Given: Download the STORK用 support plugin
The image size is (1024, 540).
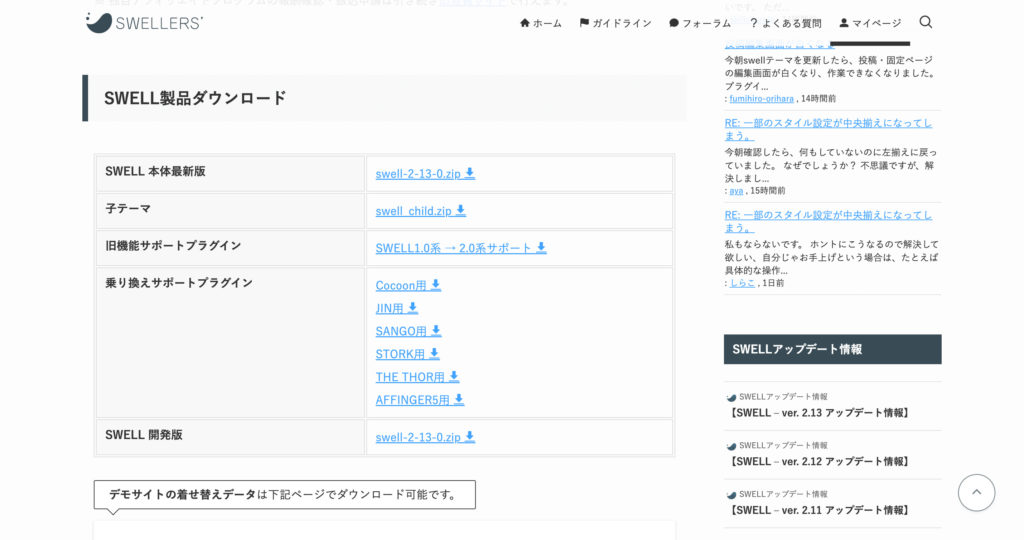Looking at the screenshot, I should 400,354.
